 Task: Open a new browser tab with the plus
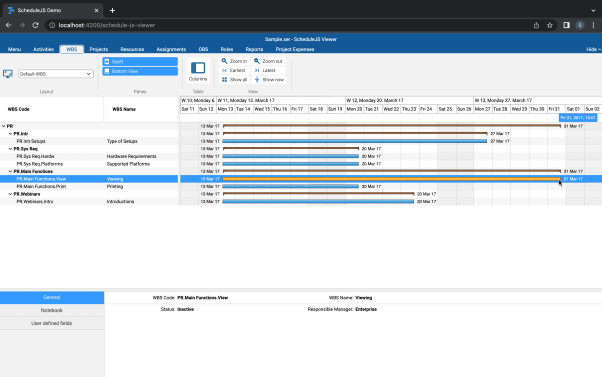[112, 10]
